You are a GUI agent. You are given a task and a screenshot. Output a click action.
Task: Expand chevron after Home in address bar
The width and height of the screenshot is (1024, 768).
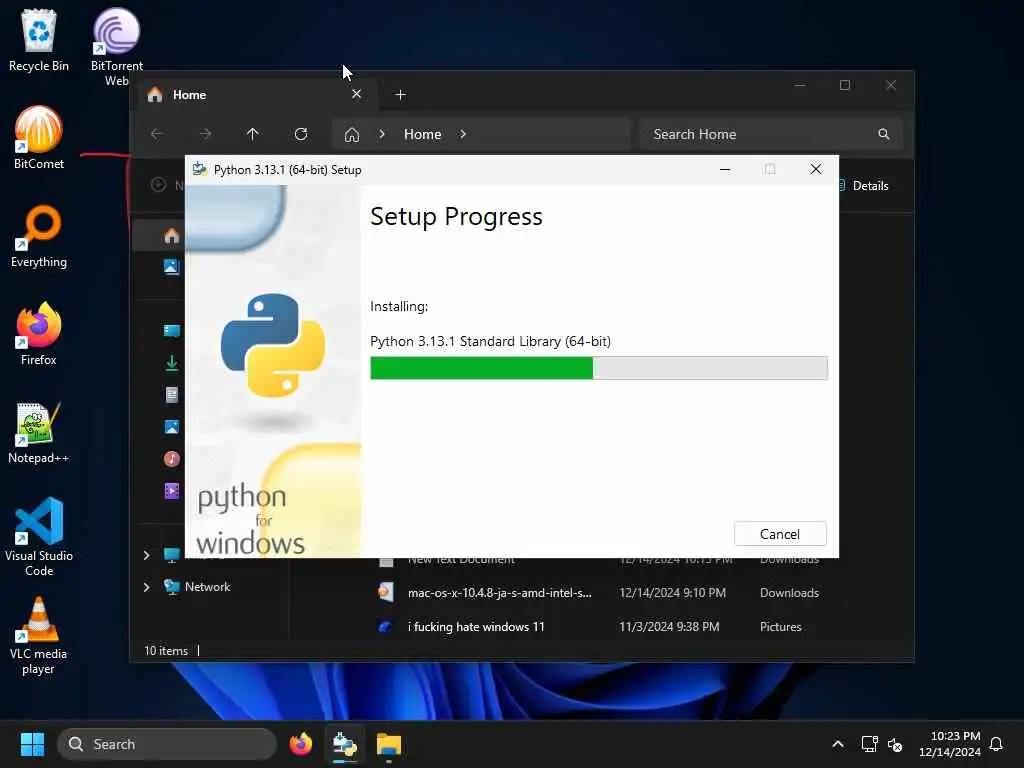coord(463,134)
